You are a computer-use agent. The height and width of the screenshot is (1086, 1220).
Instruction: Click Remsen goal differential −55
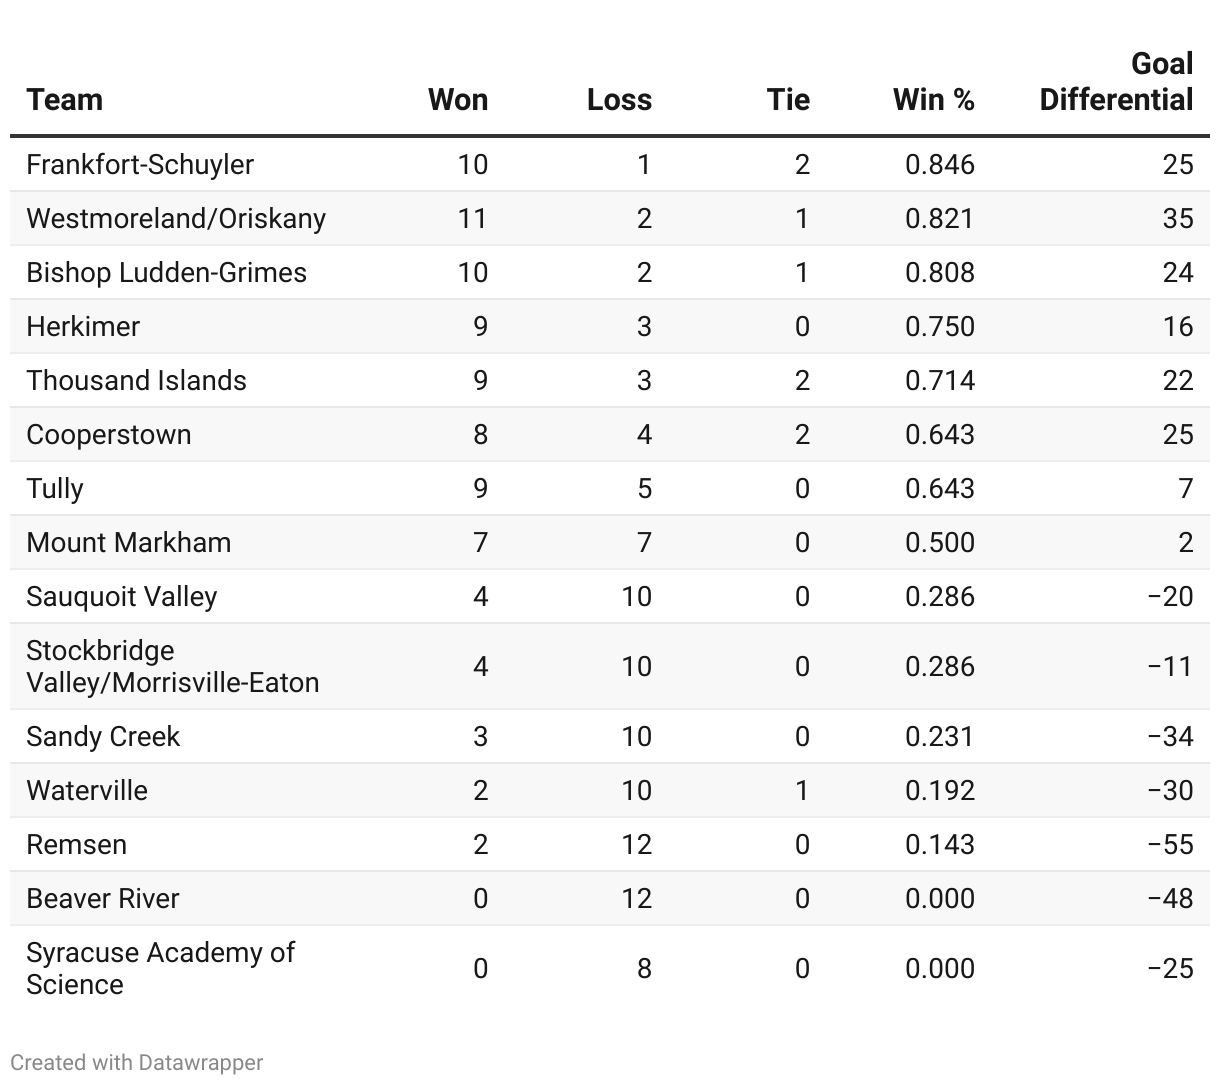(1170, 845)
